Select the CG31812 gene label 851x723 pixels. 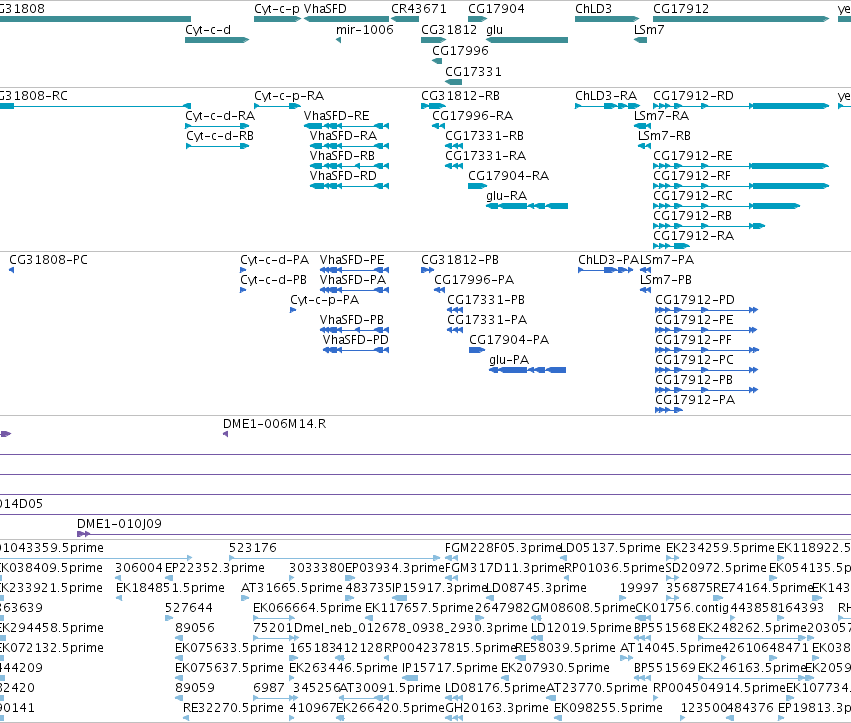coord(449,30)
